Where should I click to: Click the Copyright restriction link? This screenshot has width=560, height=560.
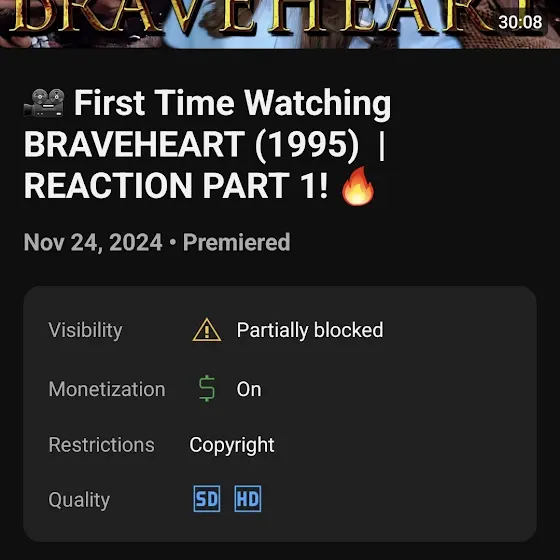click(x=232, y=445)
